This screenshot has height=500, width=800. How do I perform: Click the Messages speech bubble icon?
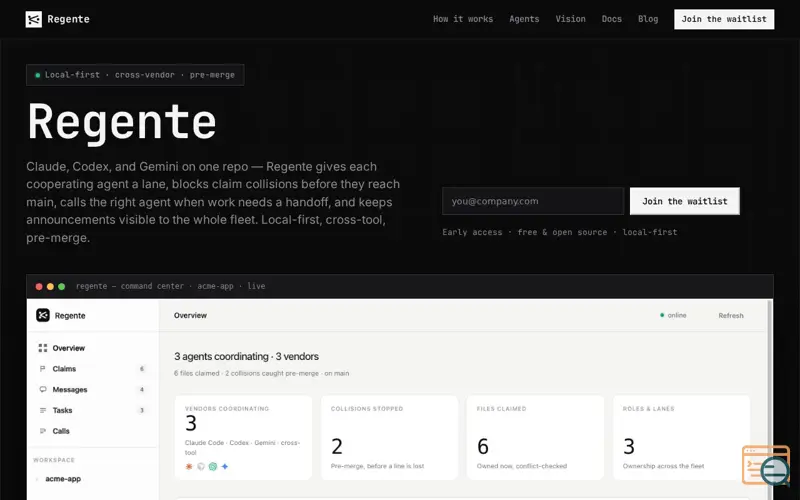pos(43,389)
